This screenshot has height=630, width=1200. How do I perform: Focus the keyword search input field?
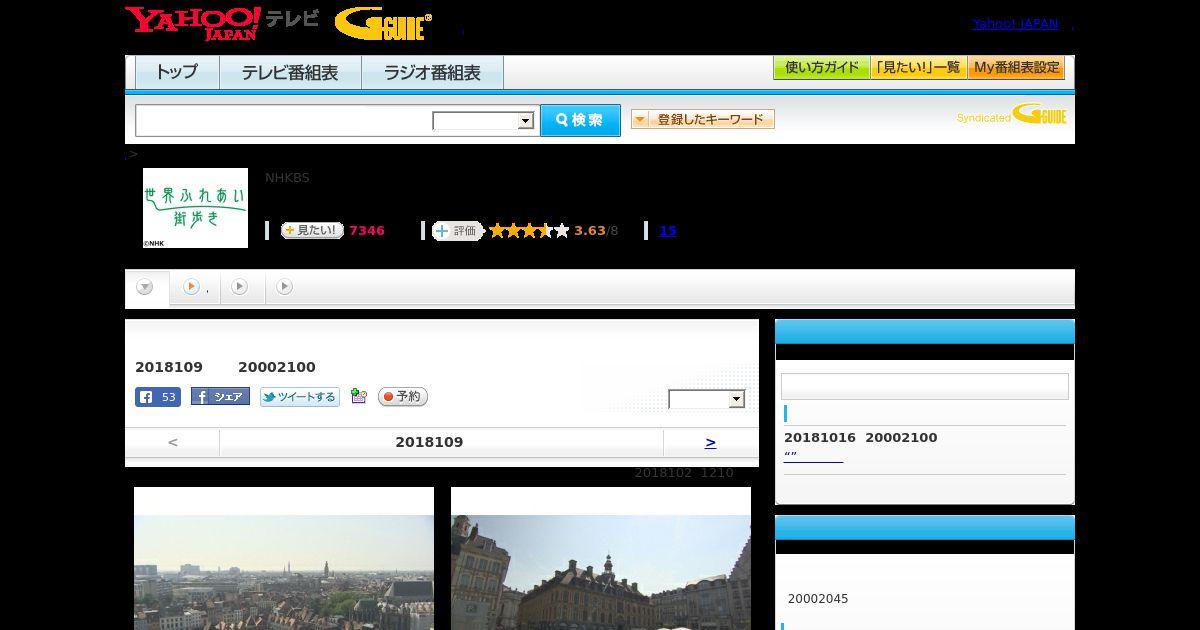pyautogui.click(x=284, y=120)
